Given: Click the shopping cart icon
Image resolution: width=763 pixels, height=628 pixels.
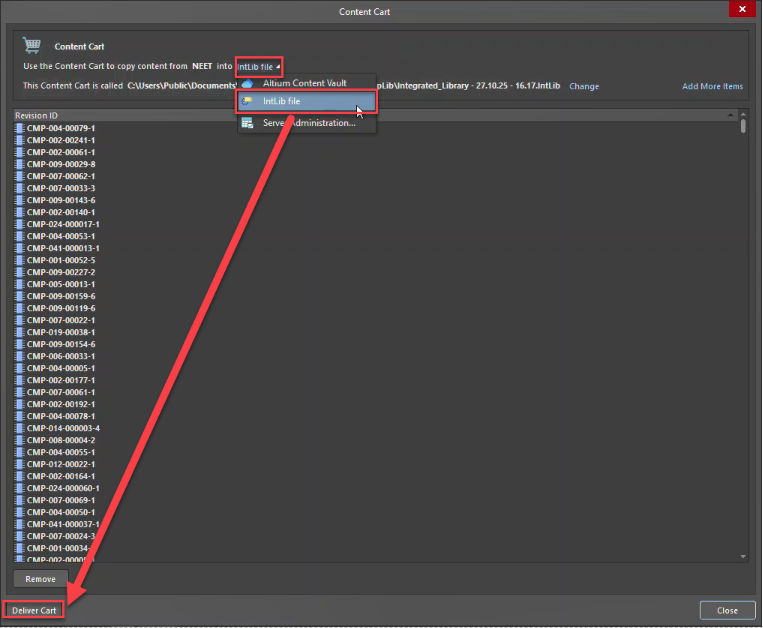Looking at the screenshot, I should point(32,46).
